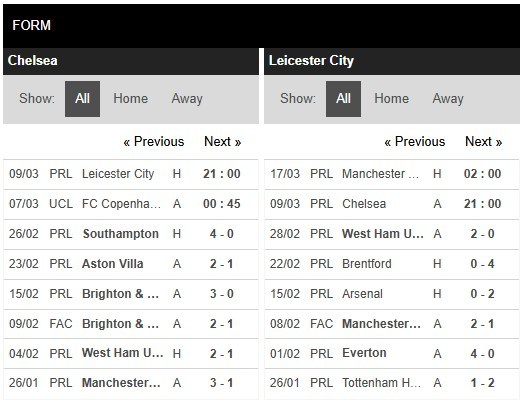This screenshot has width=524, height=413.
Task: Open Leicester's Everton 4 - 0 result
Action: (392, 354)
